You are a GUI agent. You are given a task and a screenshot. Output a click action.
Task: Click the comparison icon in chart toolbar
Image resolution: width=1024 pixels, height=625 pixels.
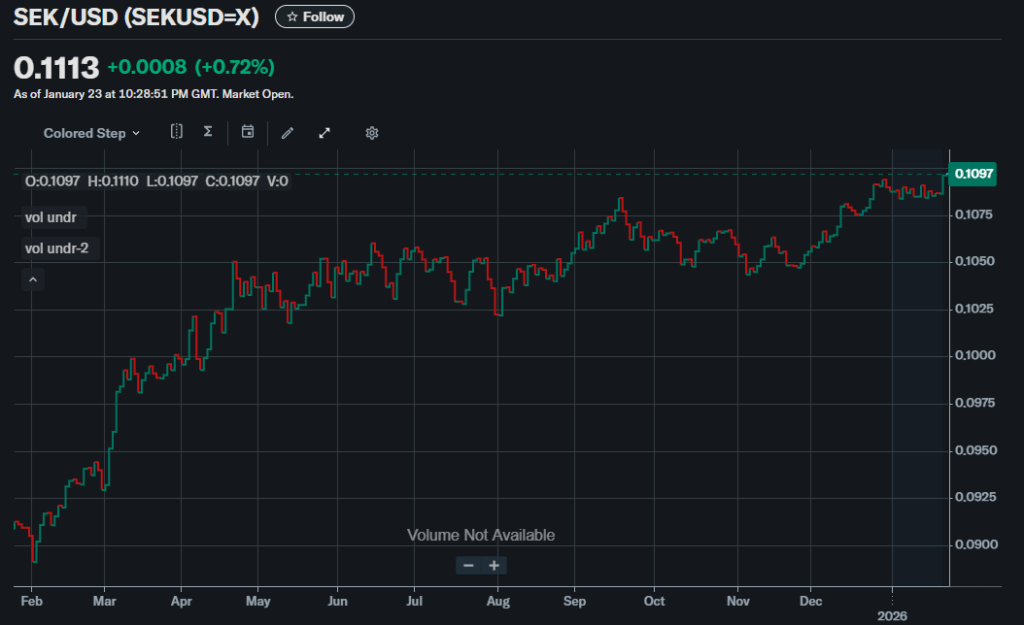177,132
